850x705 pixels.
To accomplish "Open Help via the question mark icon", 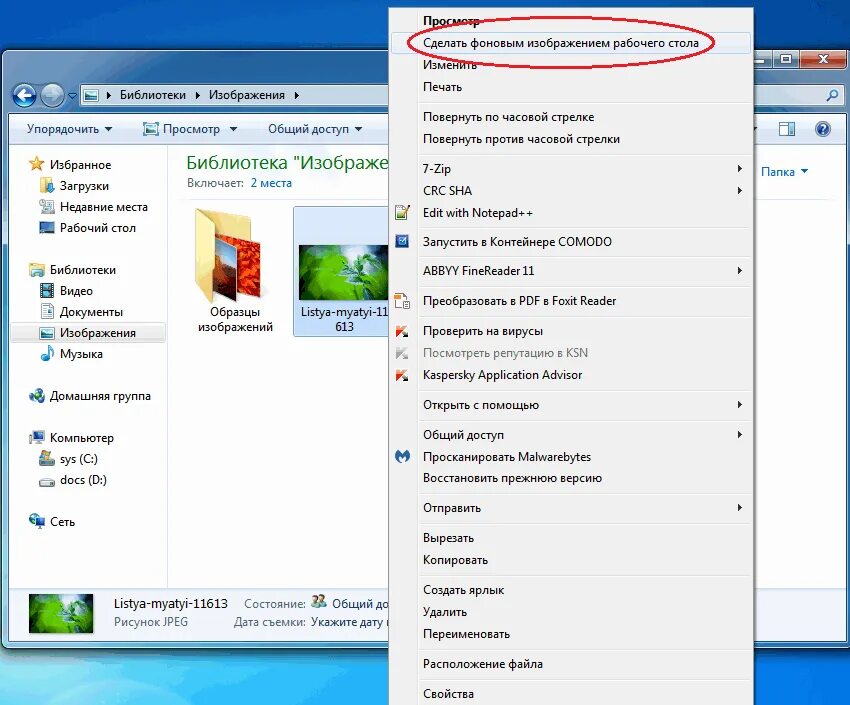I will click(x=822, y=129).
